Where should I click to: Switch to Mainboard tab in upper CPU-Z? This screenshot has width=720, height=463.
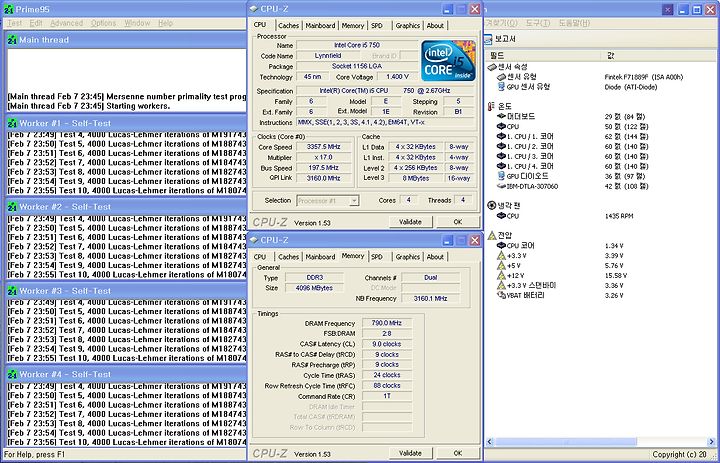(x=320, y=26)
